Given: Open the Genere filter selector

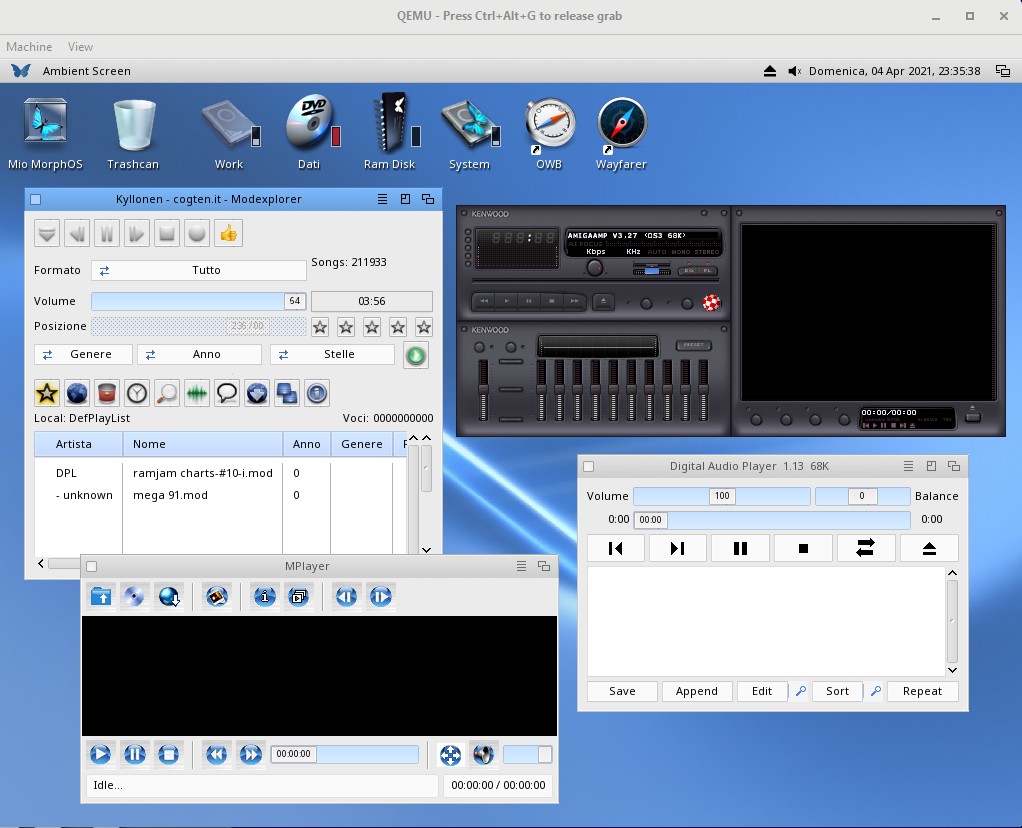Looking at the screenshot, I should click(84, 355).
